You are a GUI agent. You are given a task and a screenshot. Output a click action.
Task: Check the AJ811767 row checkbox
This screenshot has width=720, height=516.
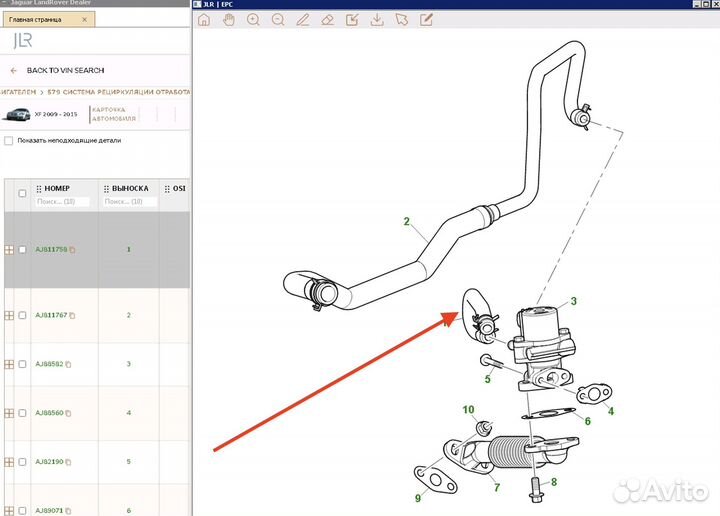(22, 315)
